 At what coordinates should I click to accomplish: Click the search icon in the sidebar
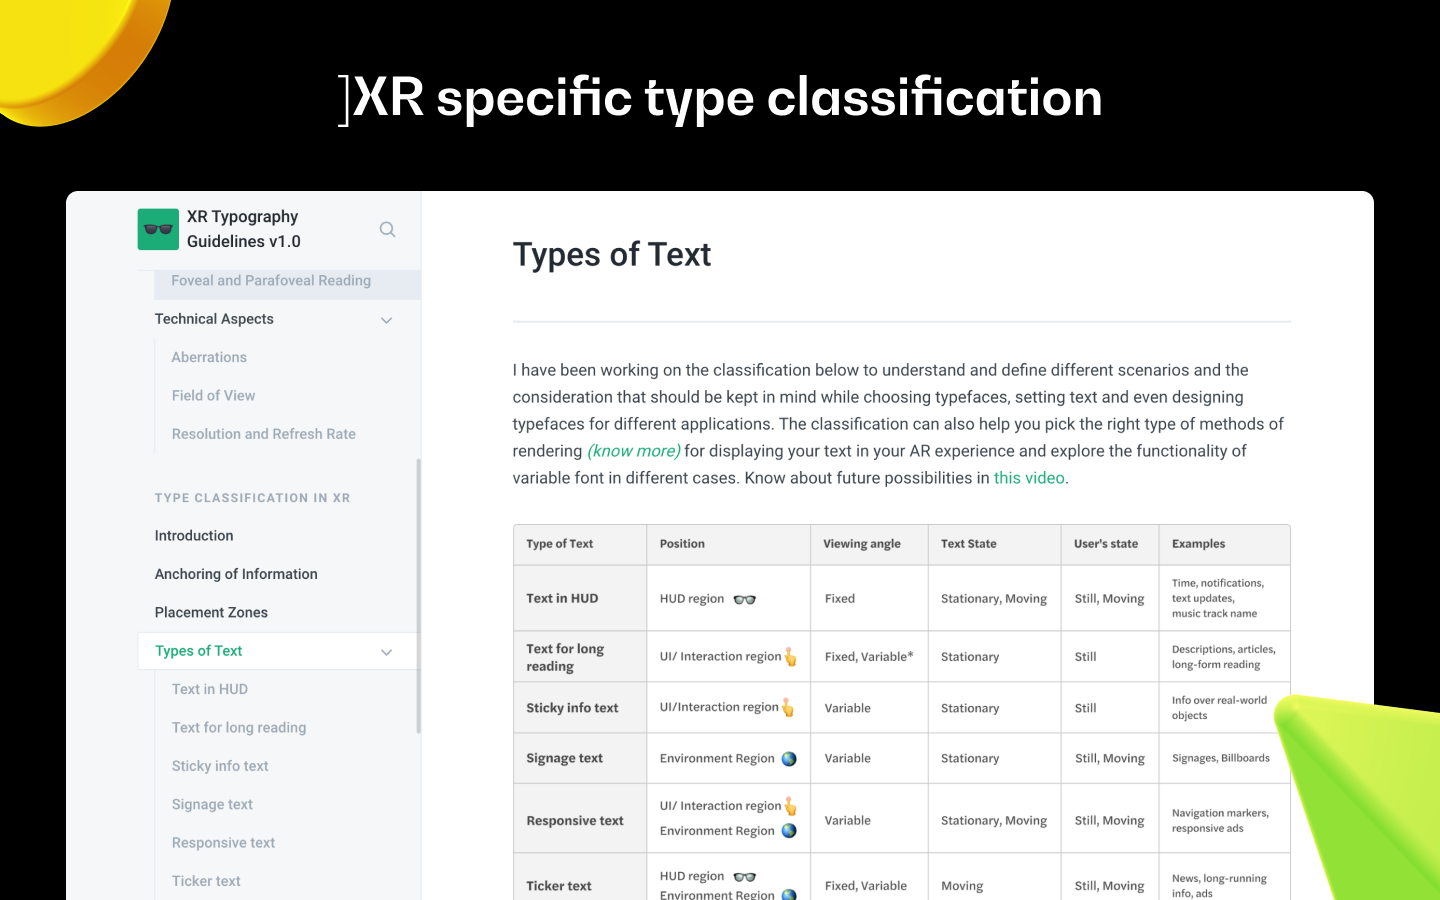coord(387,229)
